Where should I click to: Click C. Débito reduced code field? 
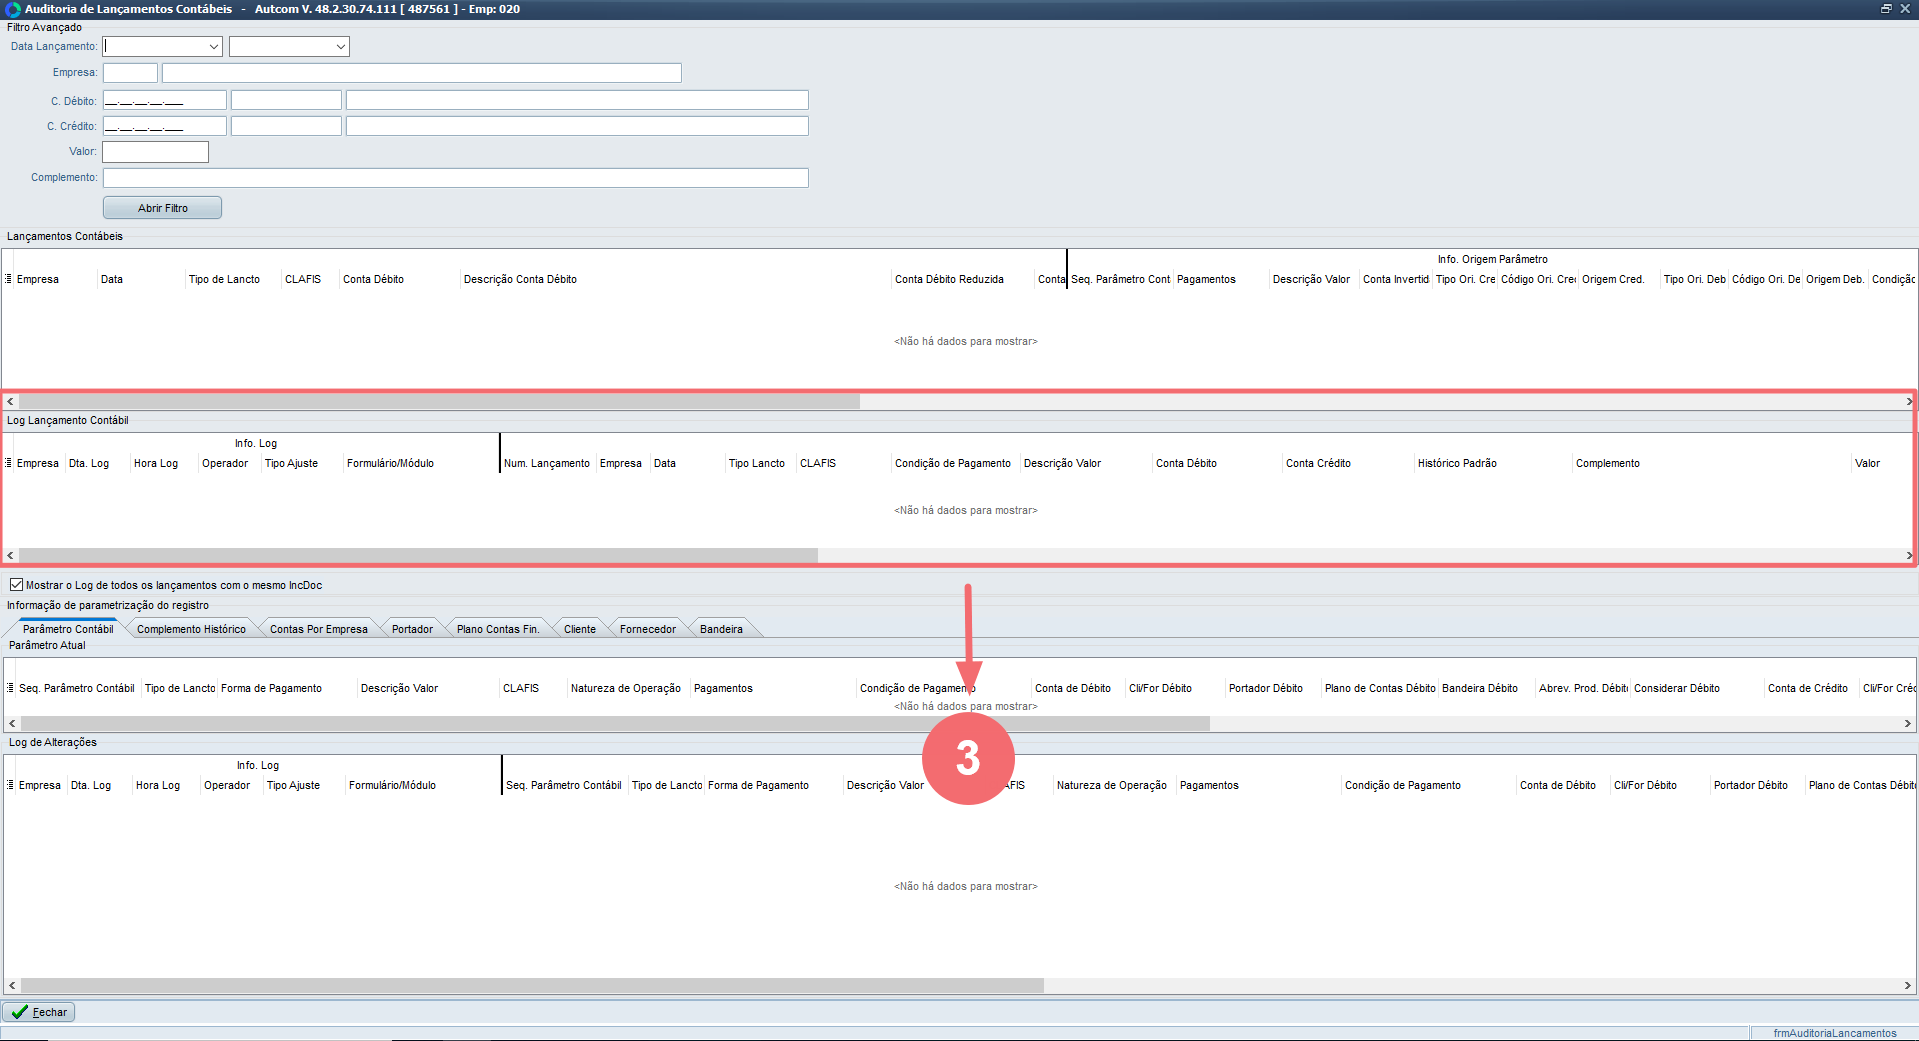click(x=286, y=100)
